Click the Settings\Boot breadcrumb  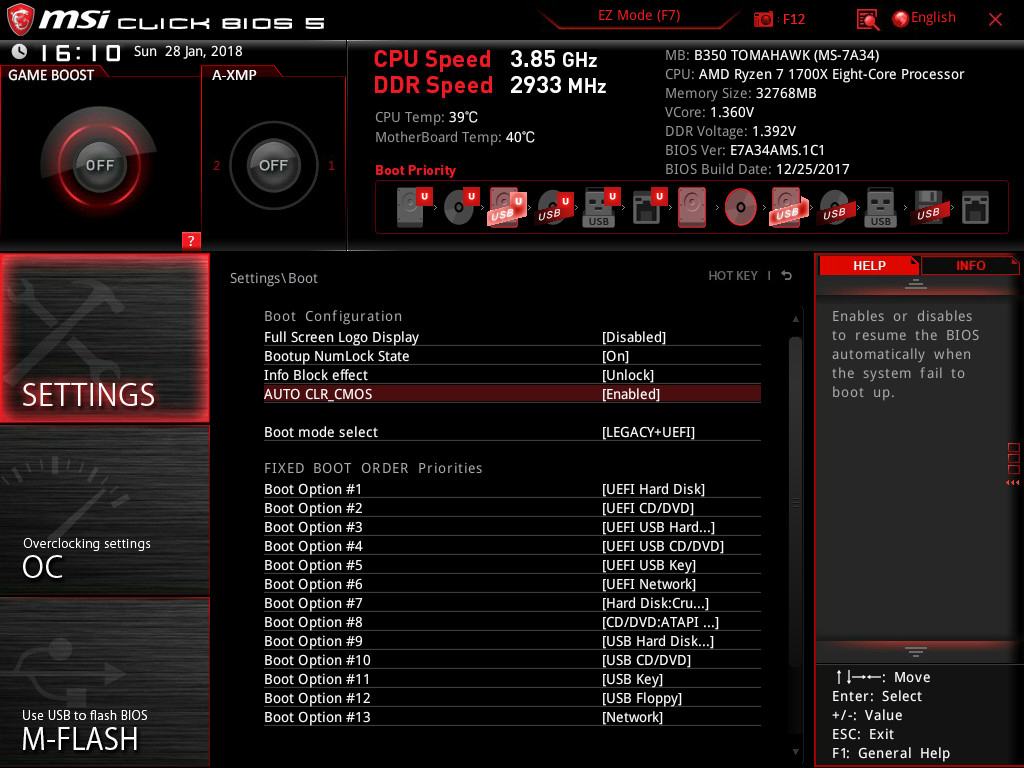coord(274,278)
